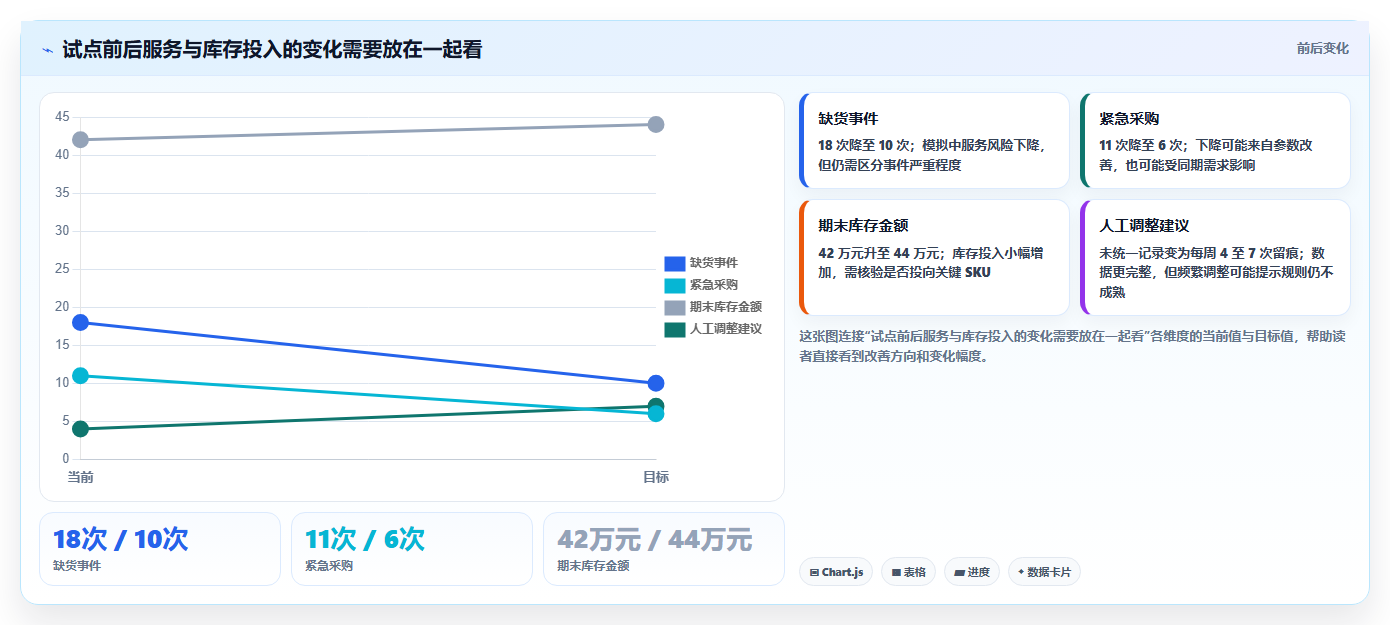Toggle 人工调整建议 legend color box

point(675,329)
